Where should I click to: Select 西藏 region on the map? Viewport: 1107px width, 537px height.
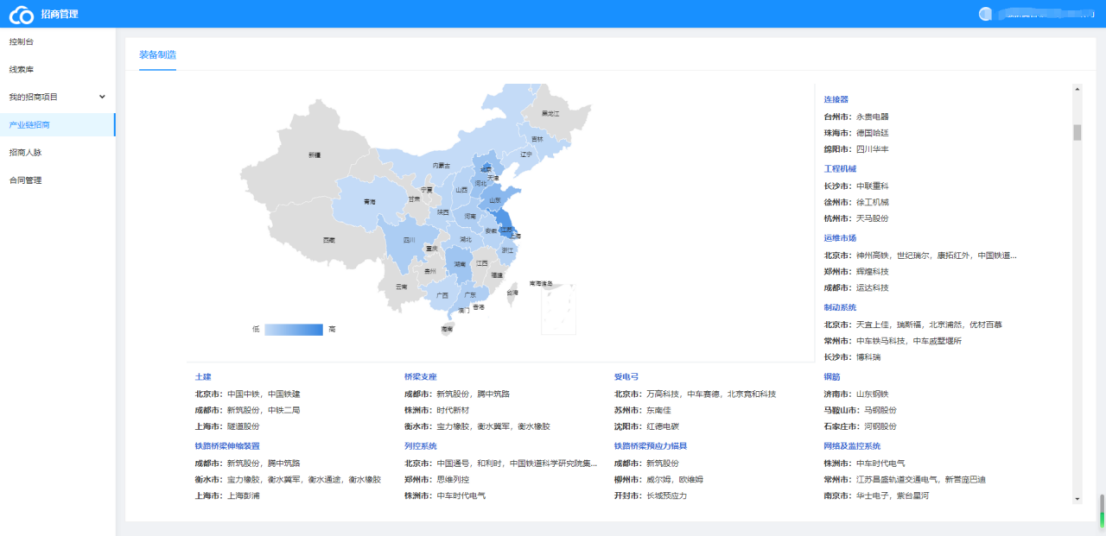329,240
